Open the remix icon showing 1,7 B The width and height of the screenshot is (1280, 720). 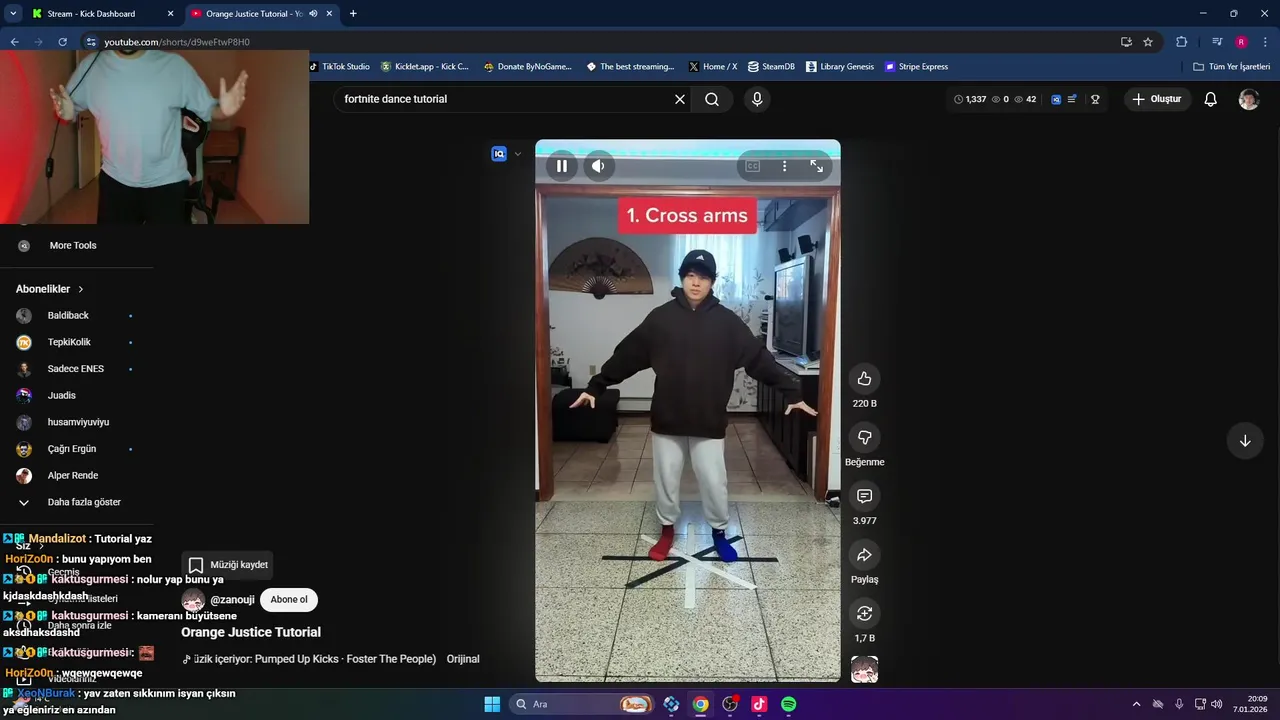864,613
